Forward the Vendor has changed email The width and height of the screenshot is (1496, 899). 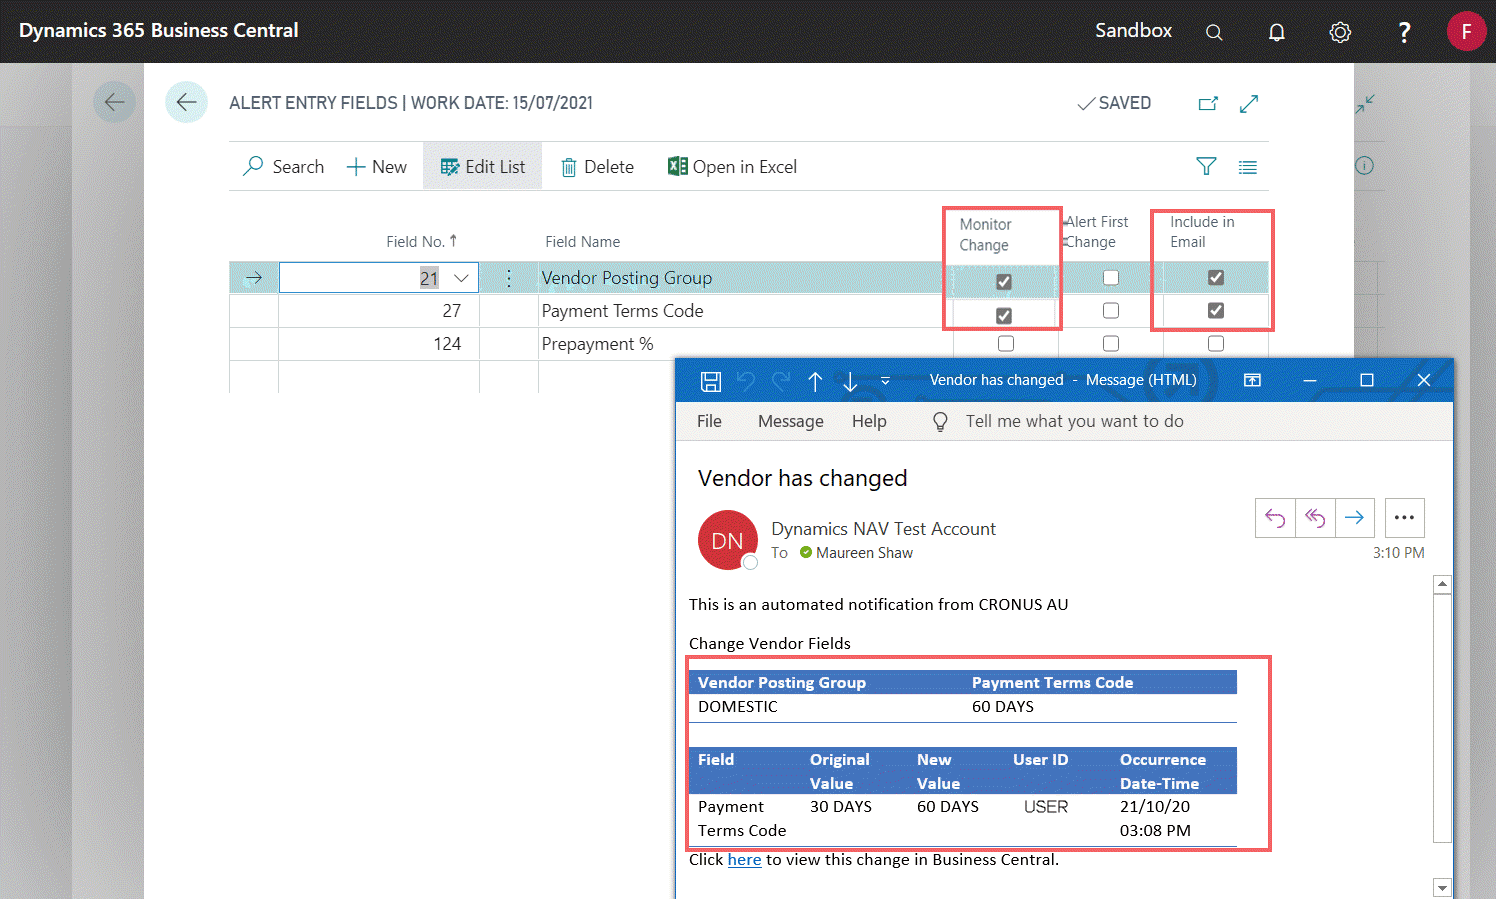coord(1355,517)
